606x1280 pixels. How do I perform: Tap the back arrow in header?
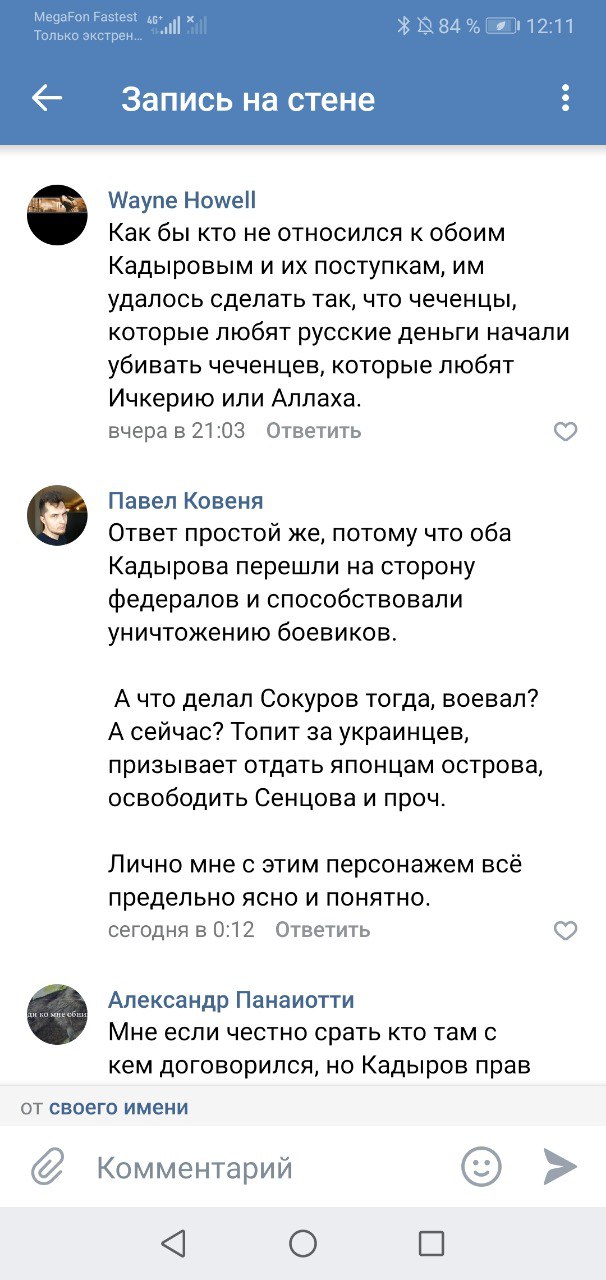pos(47,98)
